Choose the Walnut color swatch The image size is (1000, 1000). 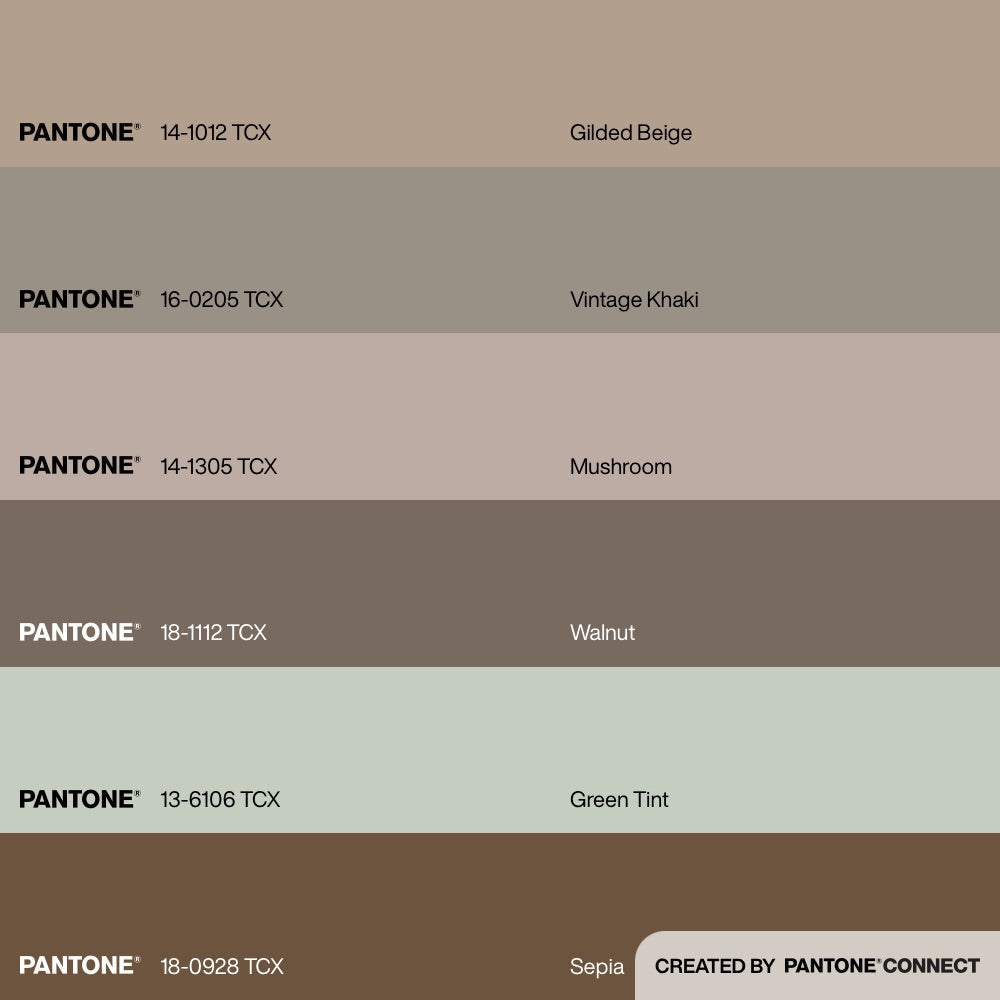500,565
